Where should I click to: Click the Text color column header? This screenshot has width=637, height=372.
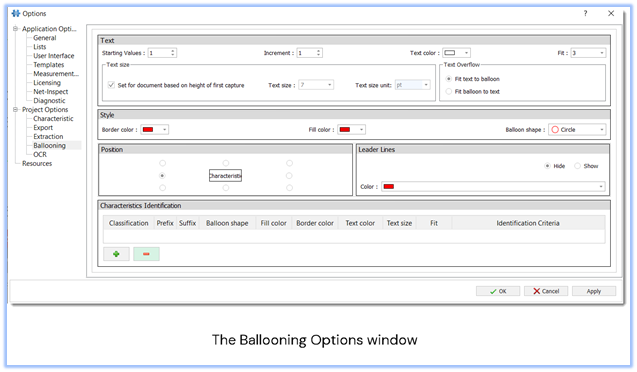[x=360, y=223]
